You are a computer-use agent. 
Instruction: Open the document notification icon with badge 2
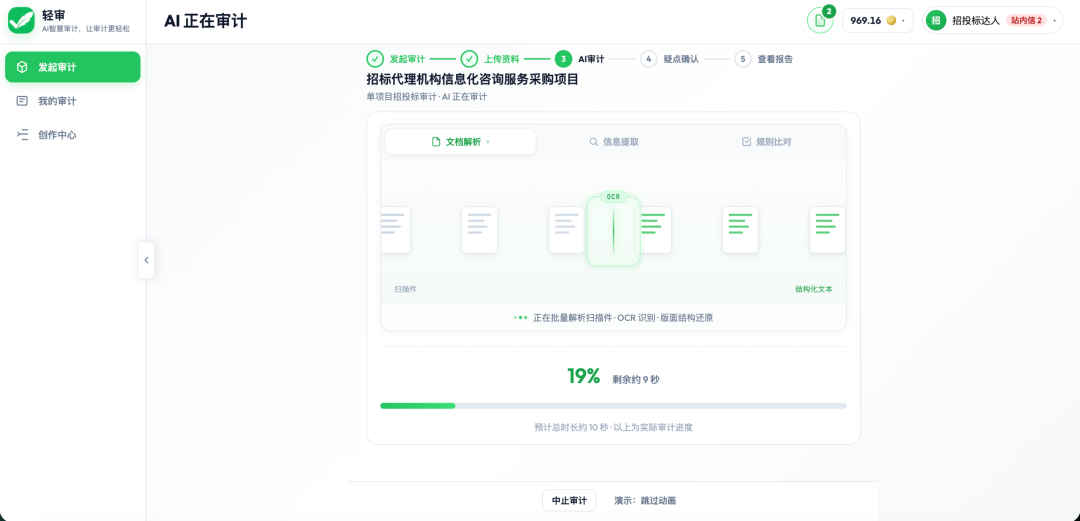click(x=820, y=20)
